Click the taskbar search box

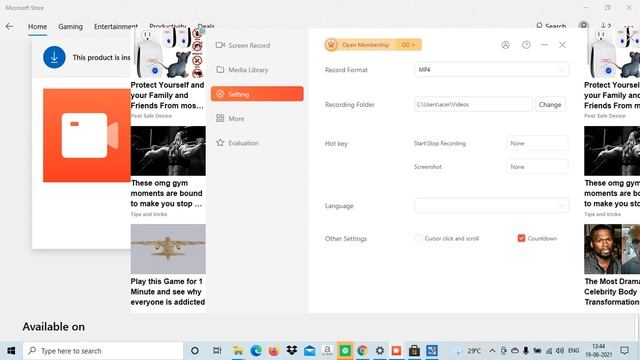(103, 351)
